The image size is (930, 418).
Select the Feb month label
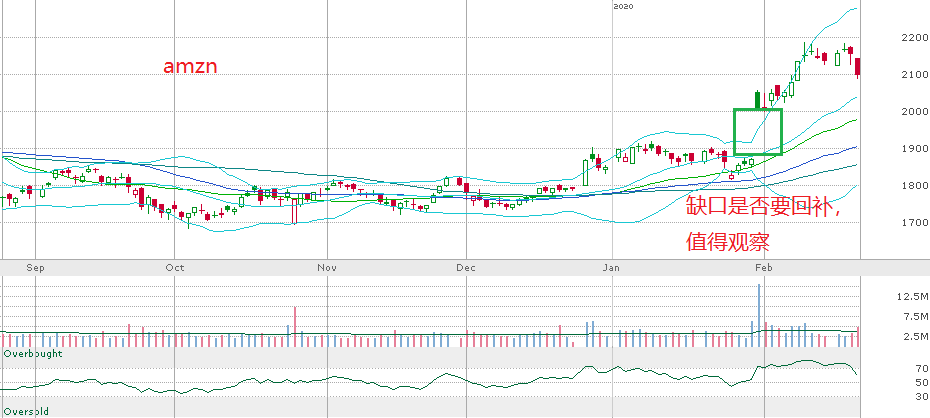pos(763,268)
